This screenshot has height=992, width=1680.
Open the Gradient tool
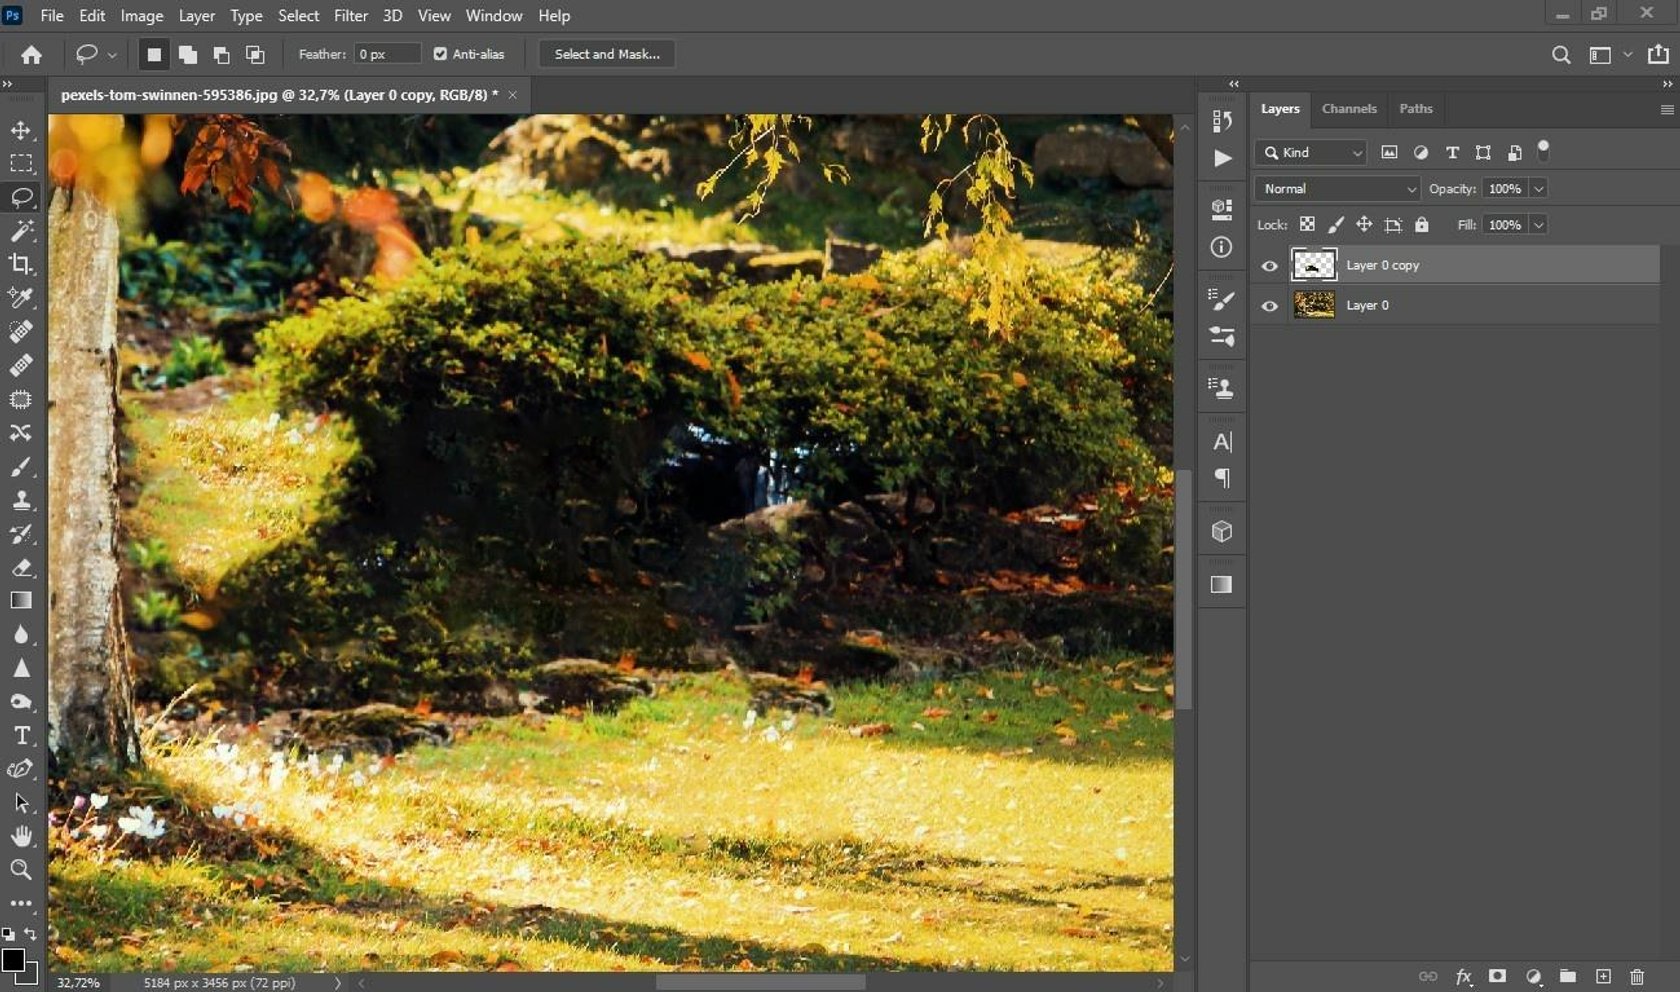(22, 600)
